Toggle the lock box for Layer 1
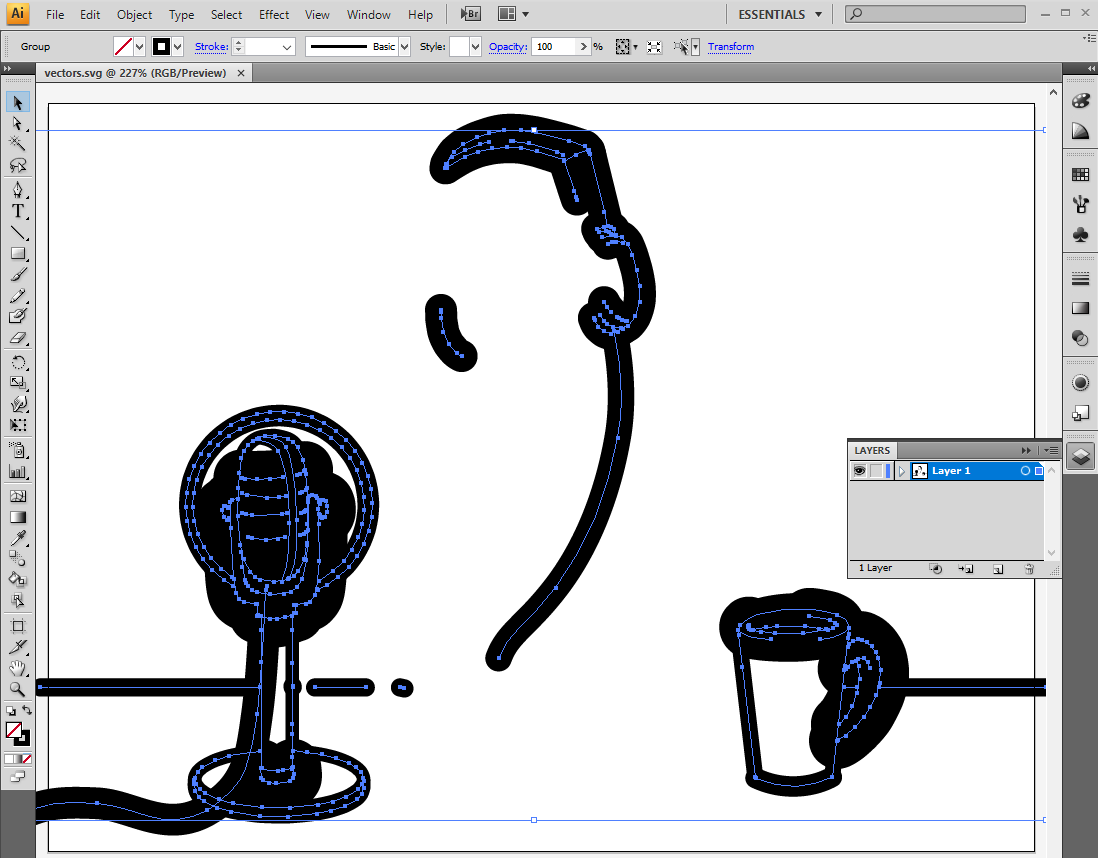 (876, 471)
